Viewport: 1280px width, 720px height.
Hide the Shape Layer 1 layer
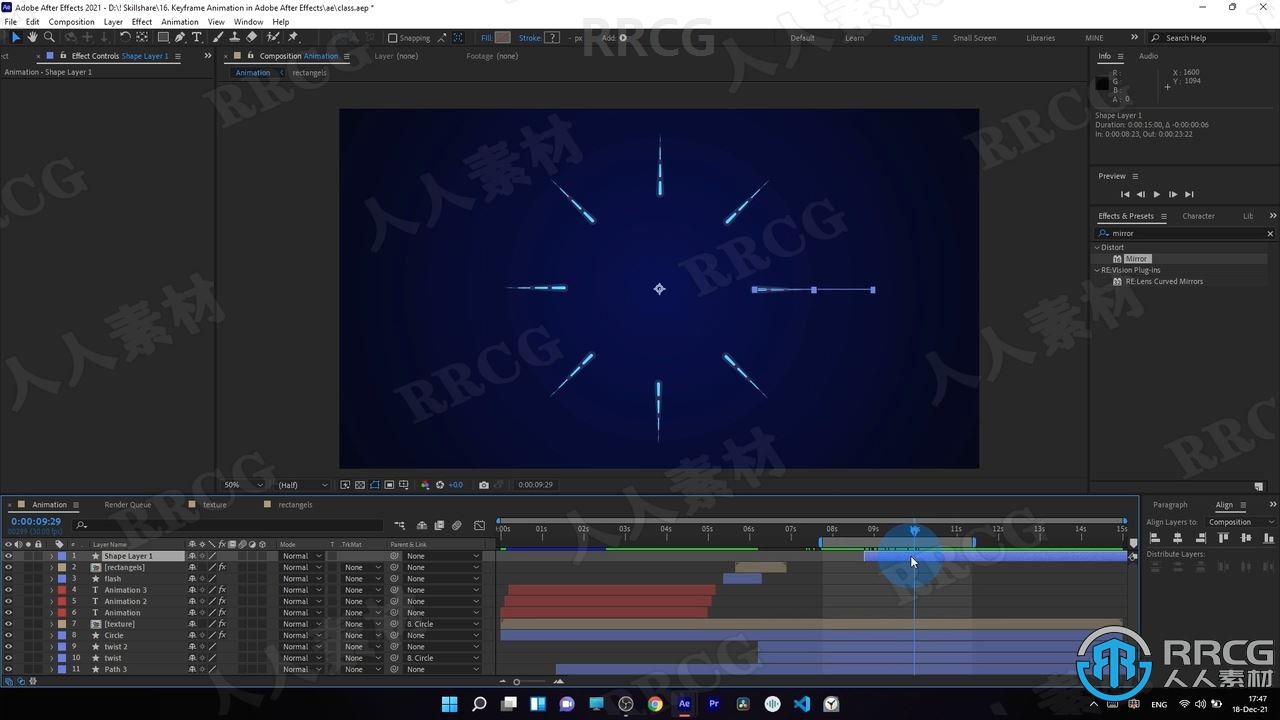tap(8, 556)
